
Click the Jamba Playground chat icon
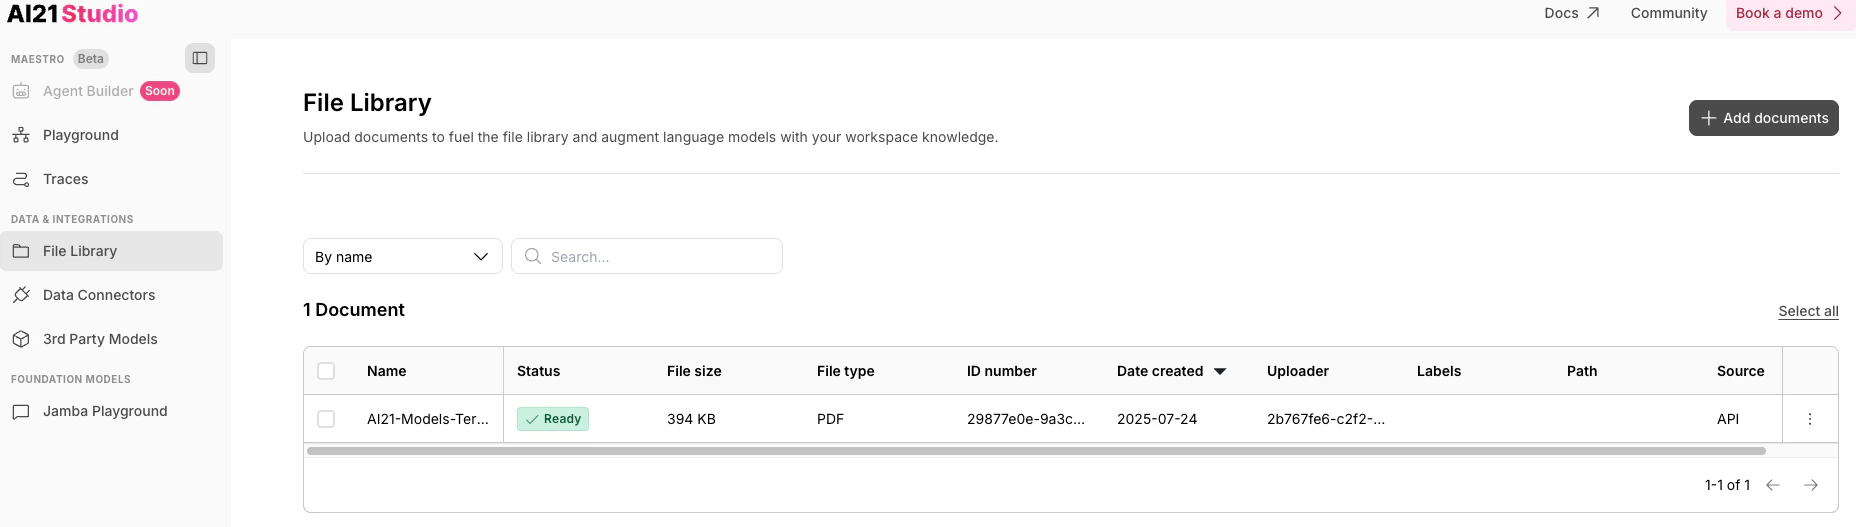point(21,411)
